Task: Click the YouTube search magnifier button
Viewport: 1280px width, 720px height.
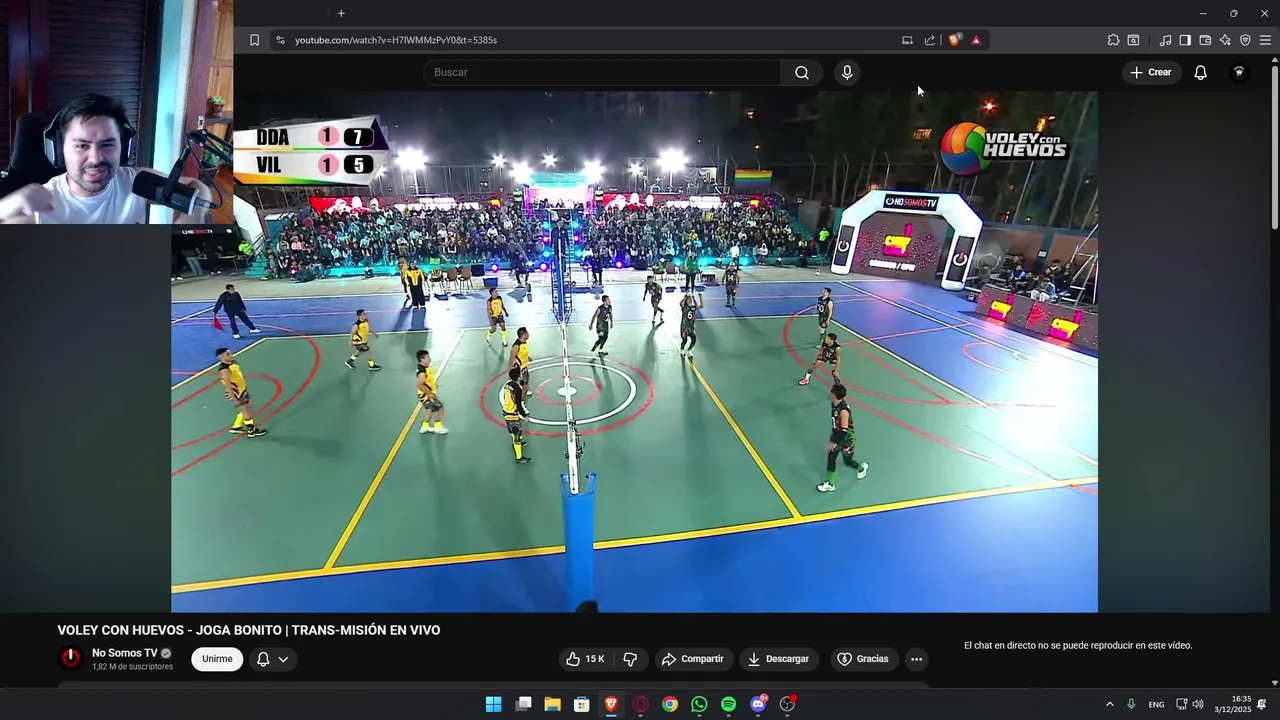Action: pos(802,72)
